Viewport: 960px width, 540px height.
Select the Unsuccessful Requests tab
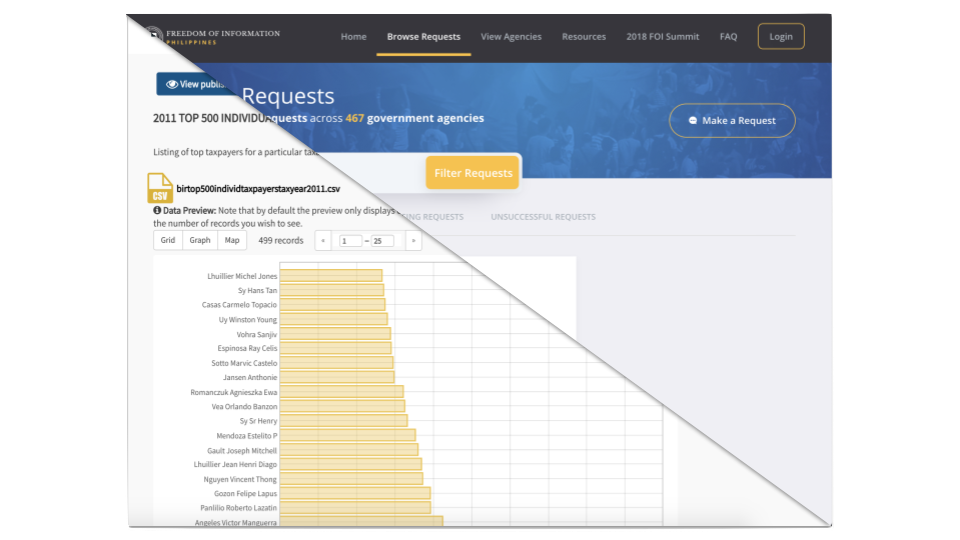[543, 217]
